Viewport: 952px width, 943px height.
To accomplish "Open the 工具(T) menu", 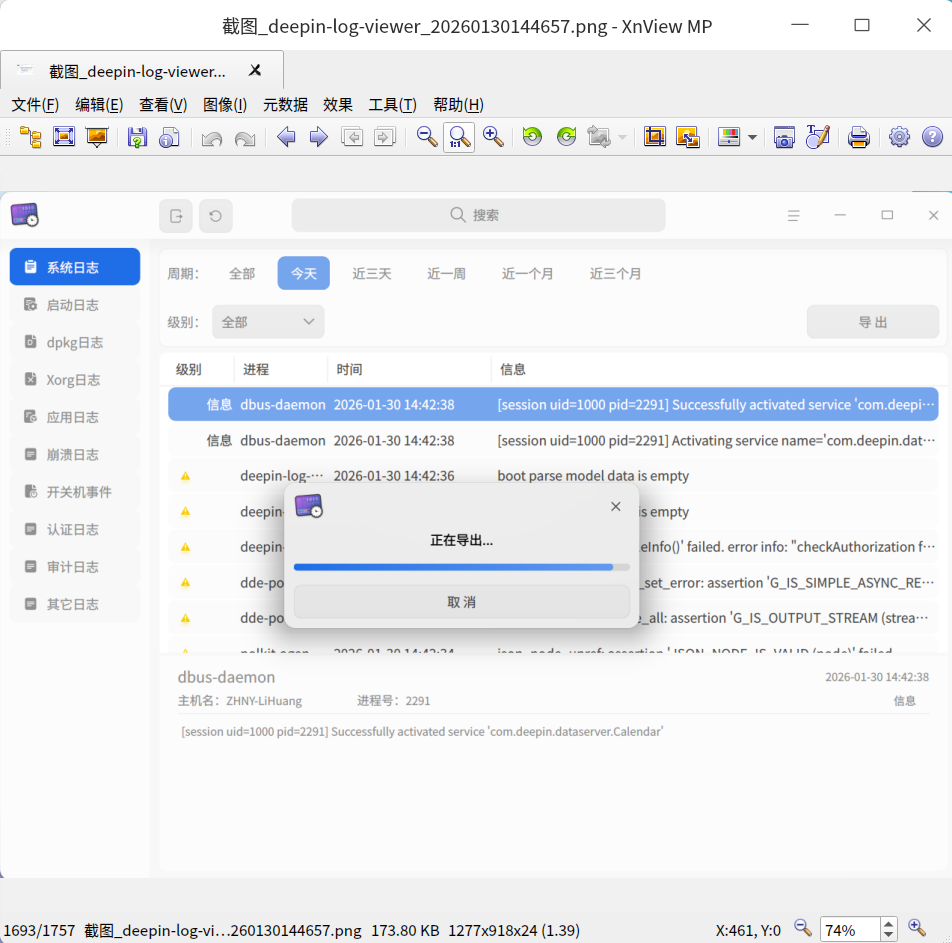I will [392, 104].
